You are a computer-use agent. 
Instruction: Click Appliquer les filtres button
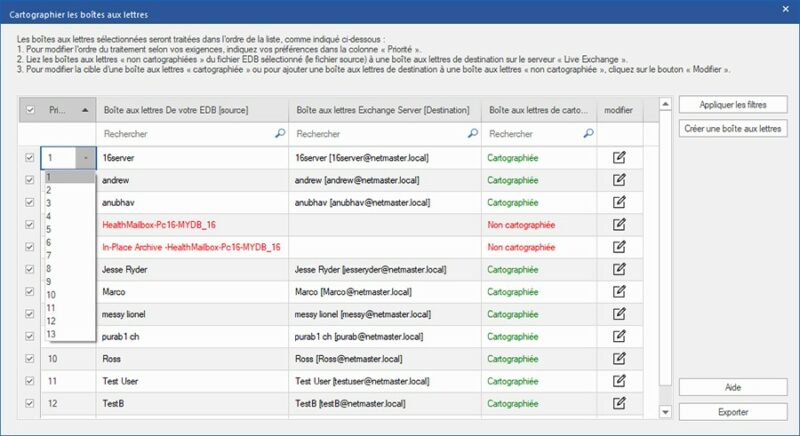click(733, 105)
